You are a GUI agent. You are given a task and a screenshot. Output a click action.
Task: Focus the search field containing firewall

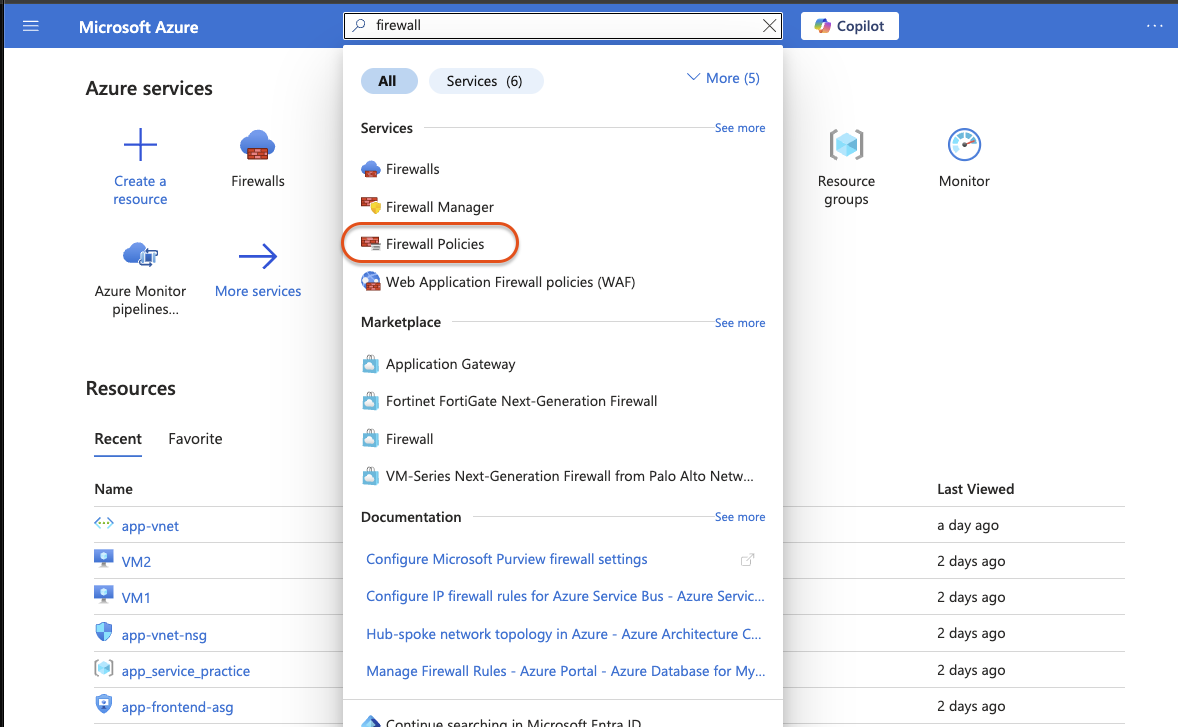[563, 26]
